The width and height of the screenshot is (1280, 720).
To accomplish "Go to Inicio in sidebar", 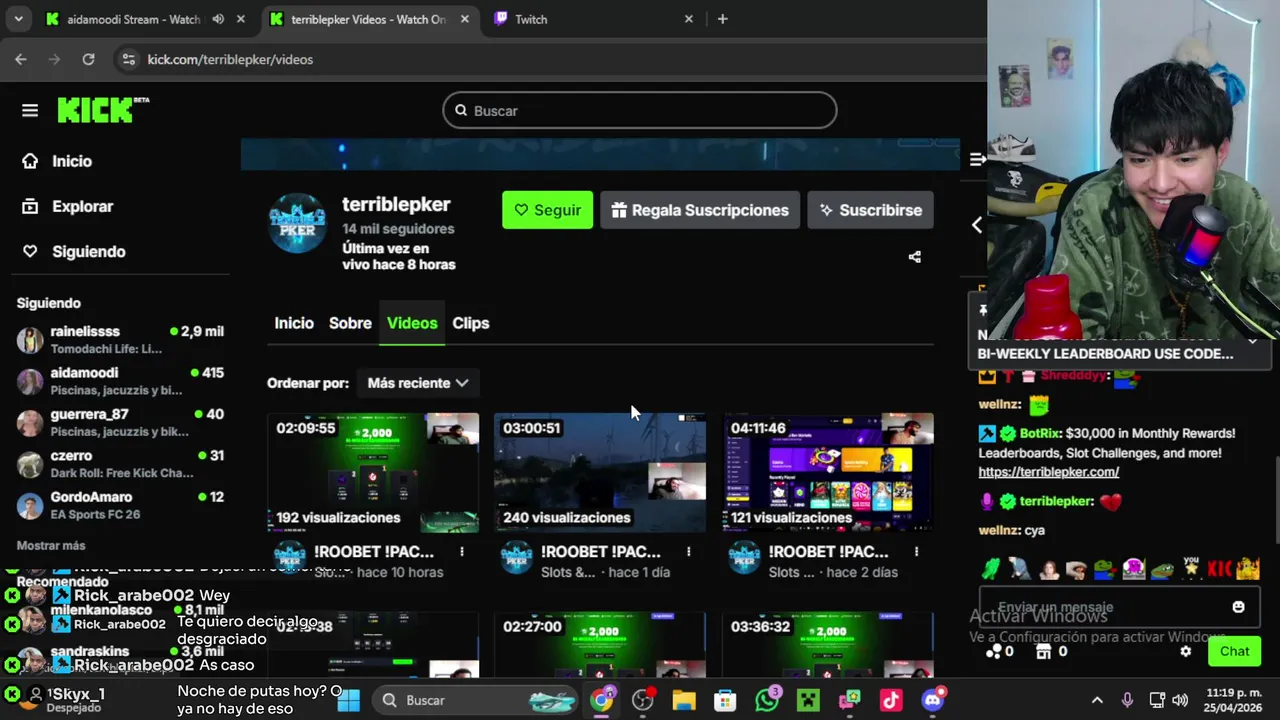I will (x=58, y=161).
